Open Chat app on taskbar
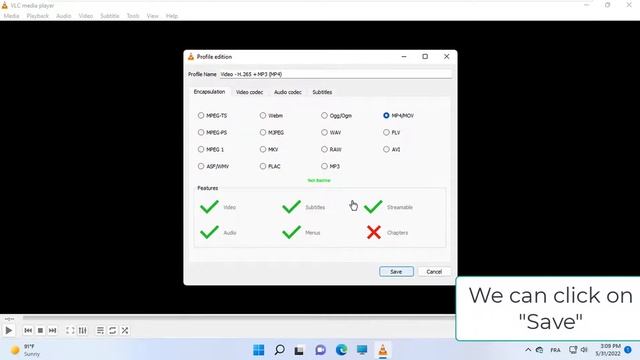 coord(320,350)
